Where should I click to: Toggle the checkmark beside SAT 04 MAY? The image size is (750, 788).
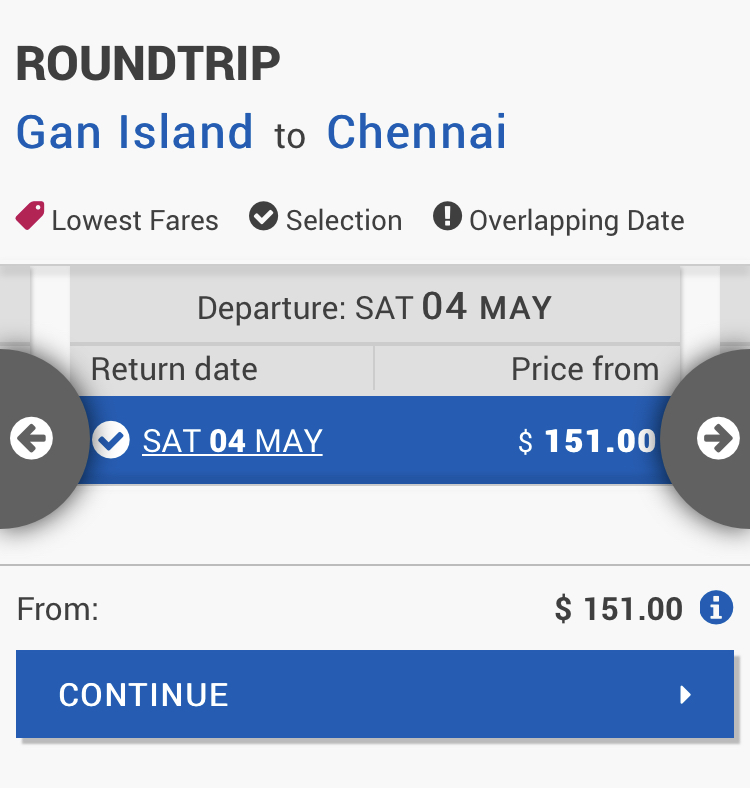[x=111, y=440]
